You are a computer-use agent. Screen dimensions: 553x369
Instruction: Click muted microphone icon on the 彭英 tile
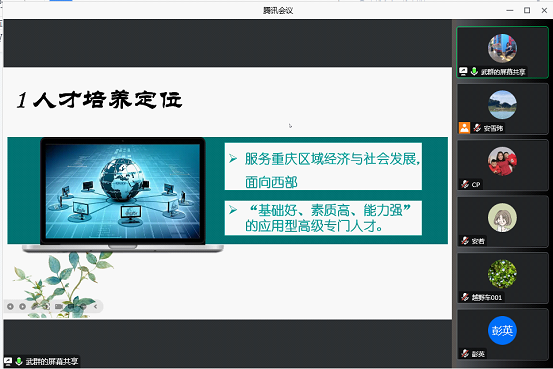[465, 353]
